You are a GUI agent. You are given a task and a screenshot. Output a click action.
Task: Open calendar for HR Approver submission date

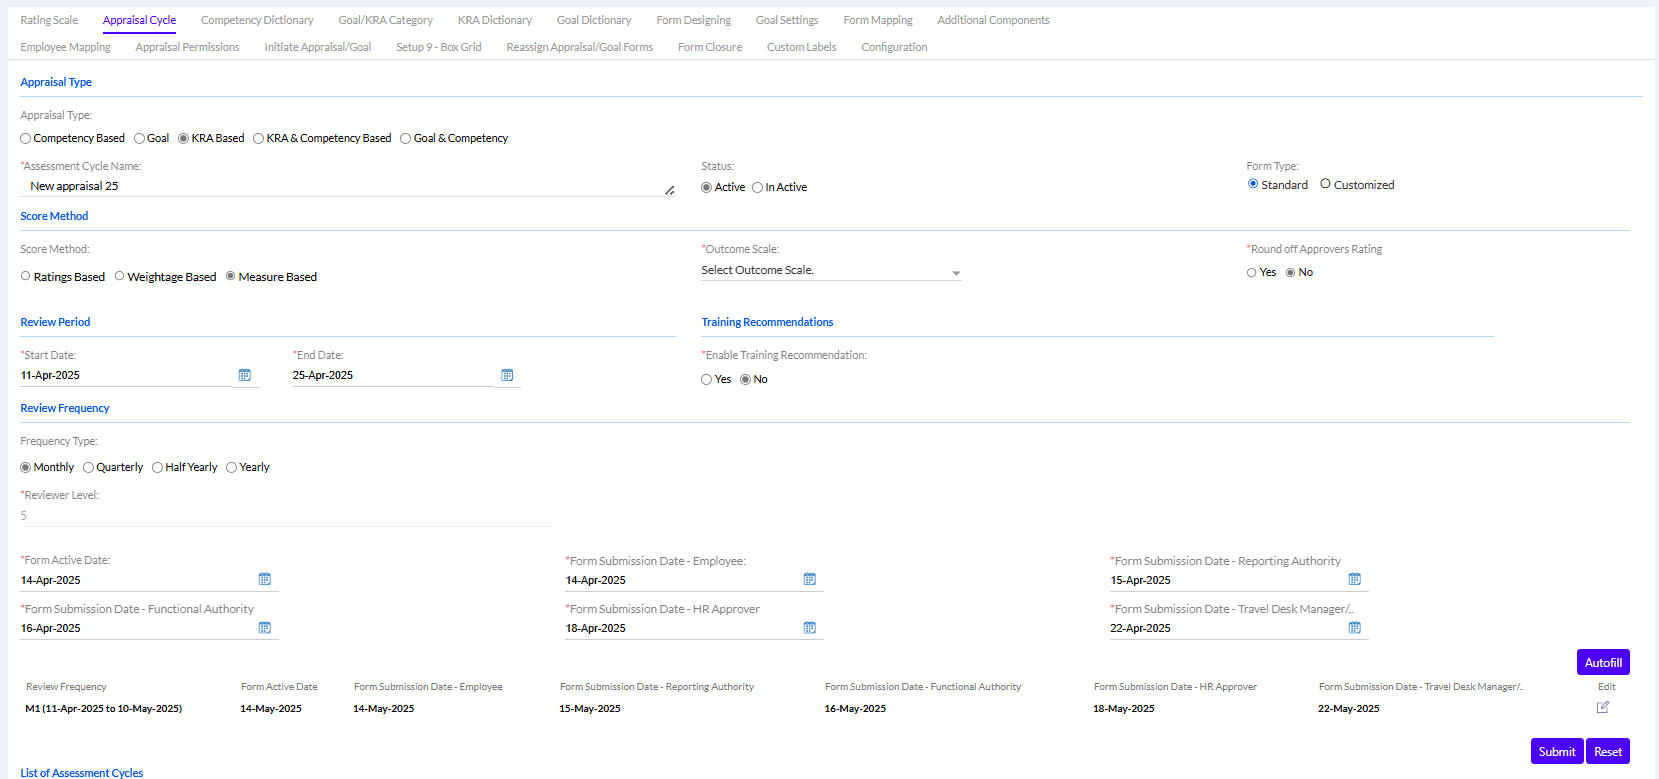pyautogui.click(x=810, y=627)
